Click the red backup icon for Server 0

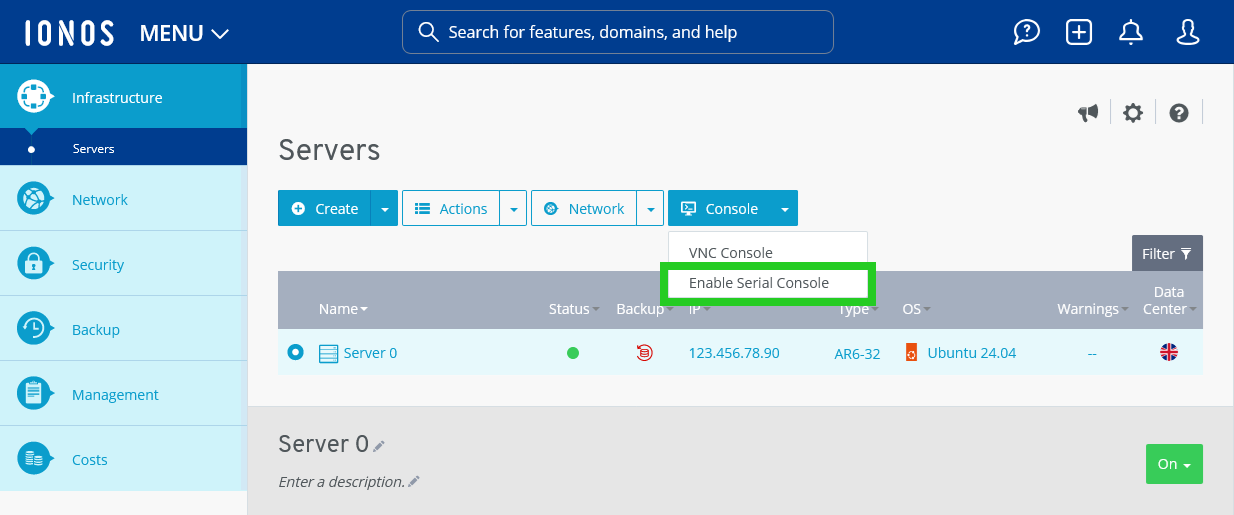(x=645, y=352)
